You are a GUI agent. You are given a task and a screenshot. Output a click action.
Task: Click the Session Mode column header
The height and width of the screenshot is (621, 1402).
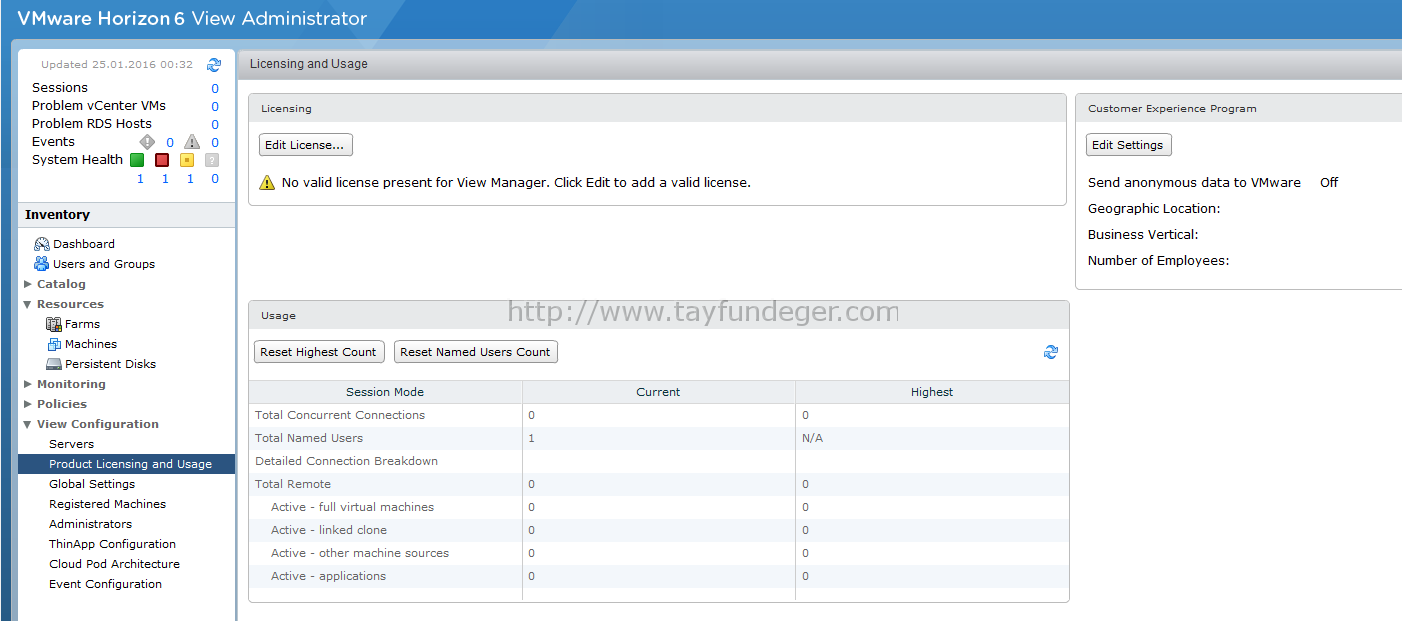(x=385, y=392)
